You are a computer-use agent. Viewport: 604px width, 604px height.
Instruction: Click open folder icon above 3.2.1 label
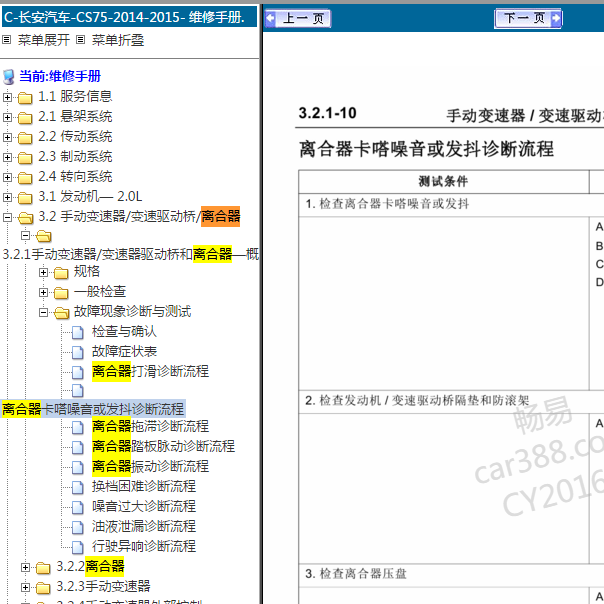coord(44,236)
